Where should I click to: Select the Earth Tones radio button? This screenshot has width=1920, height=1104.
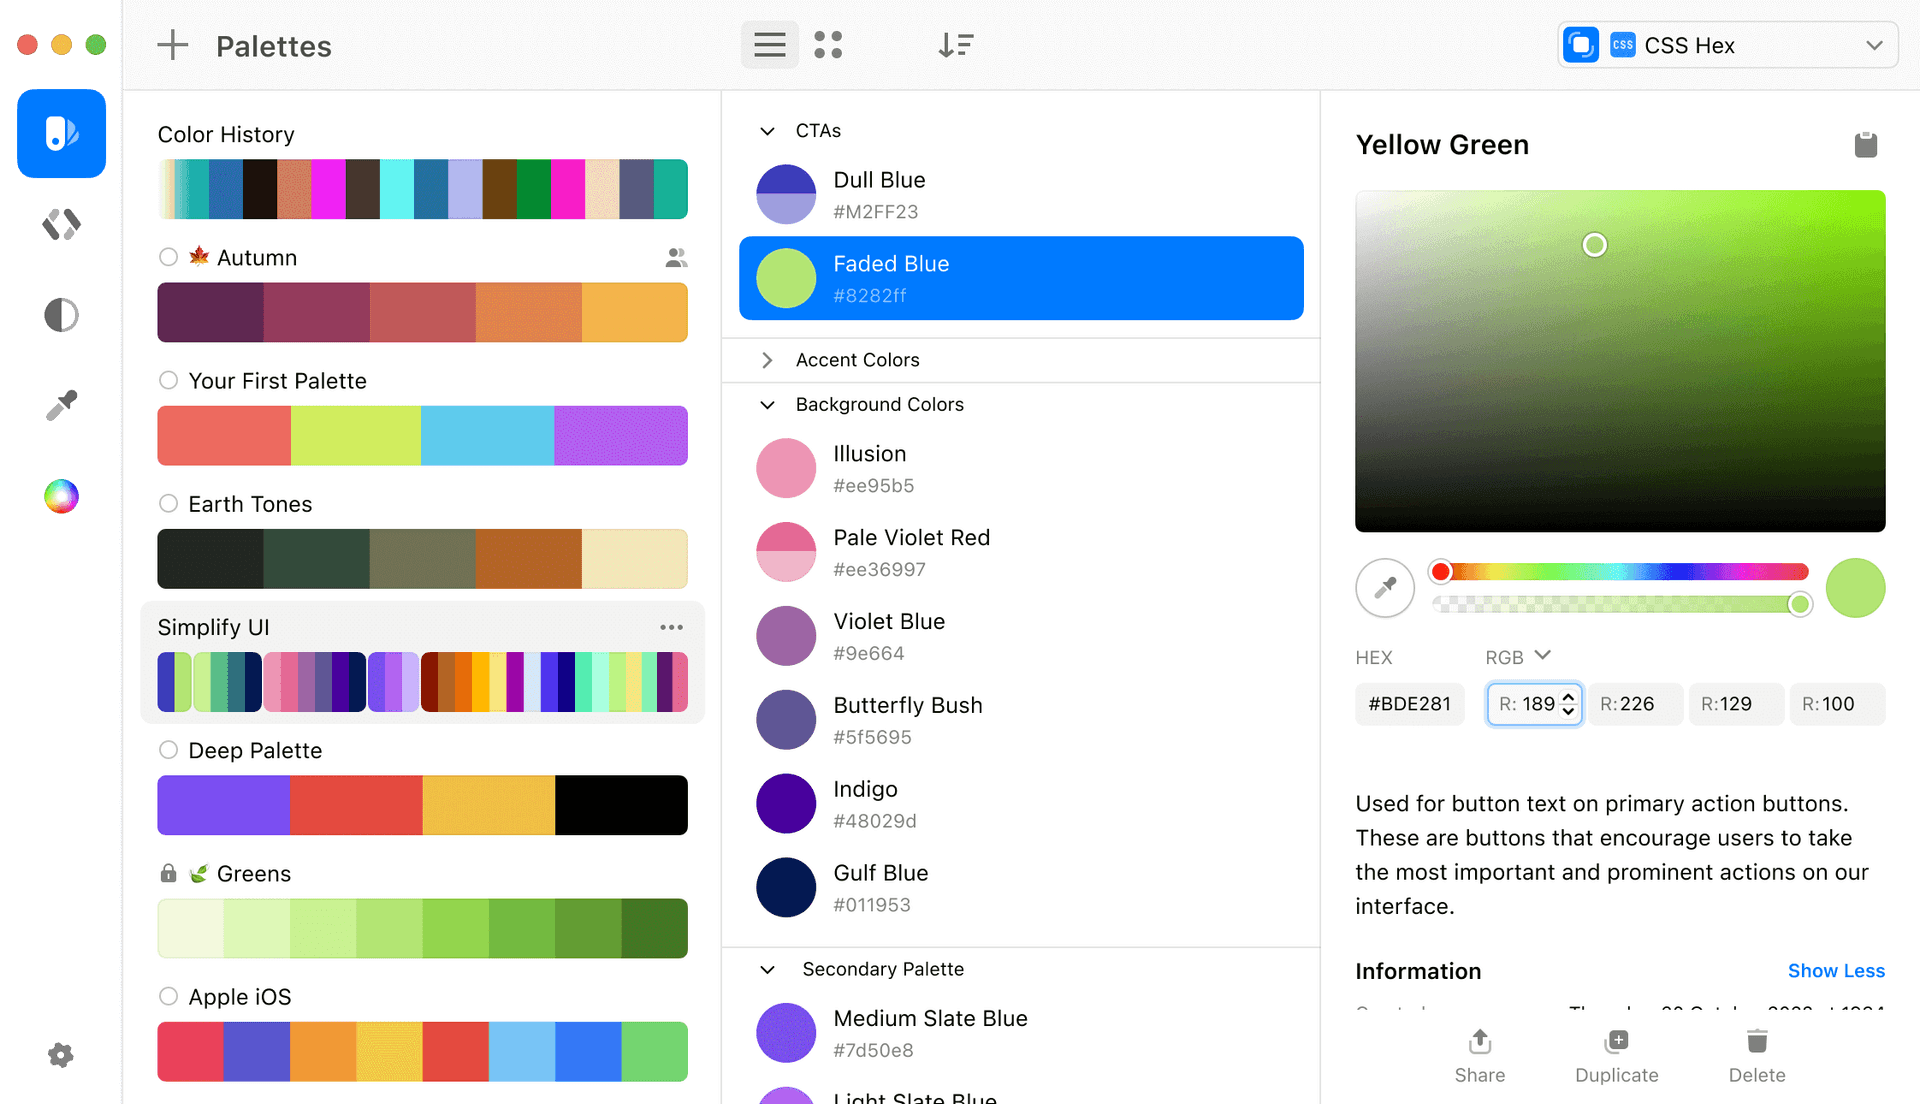[168, 503]
